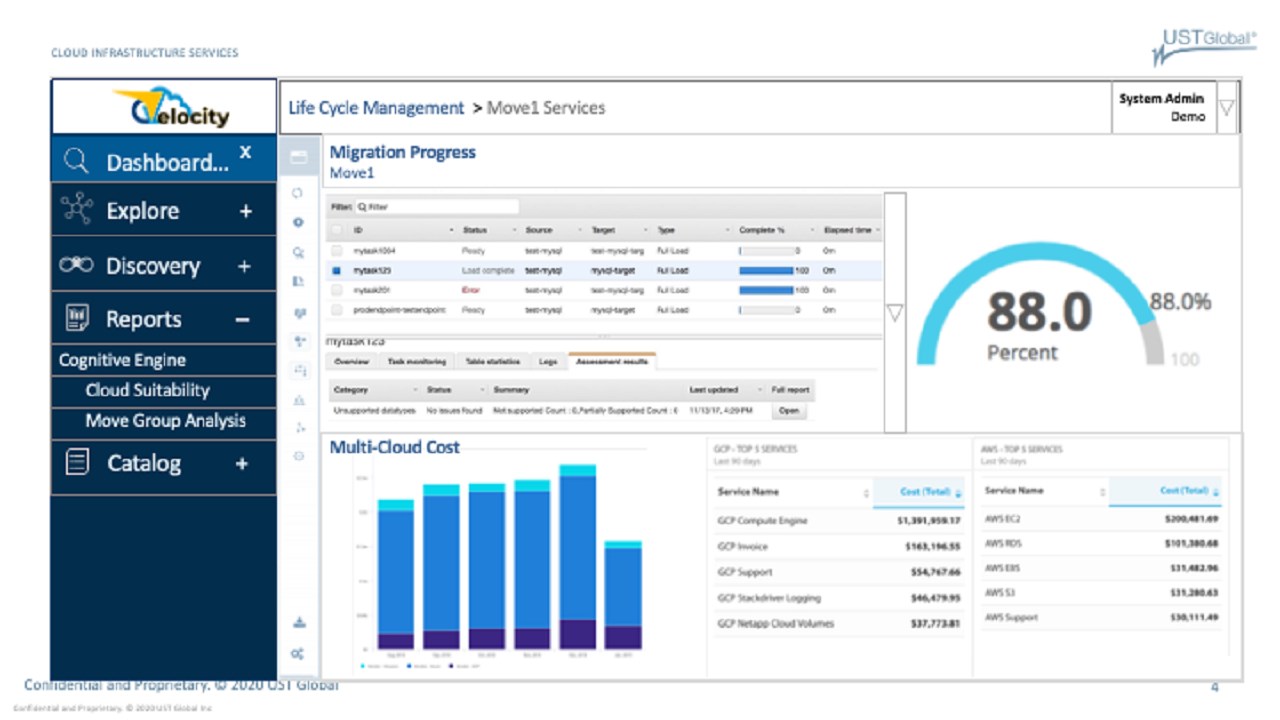Open the Dashboard magnifier icon
The image size is (1280, 720).
pyautogui.click(x=77, y=161)
